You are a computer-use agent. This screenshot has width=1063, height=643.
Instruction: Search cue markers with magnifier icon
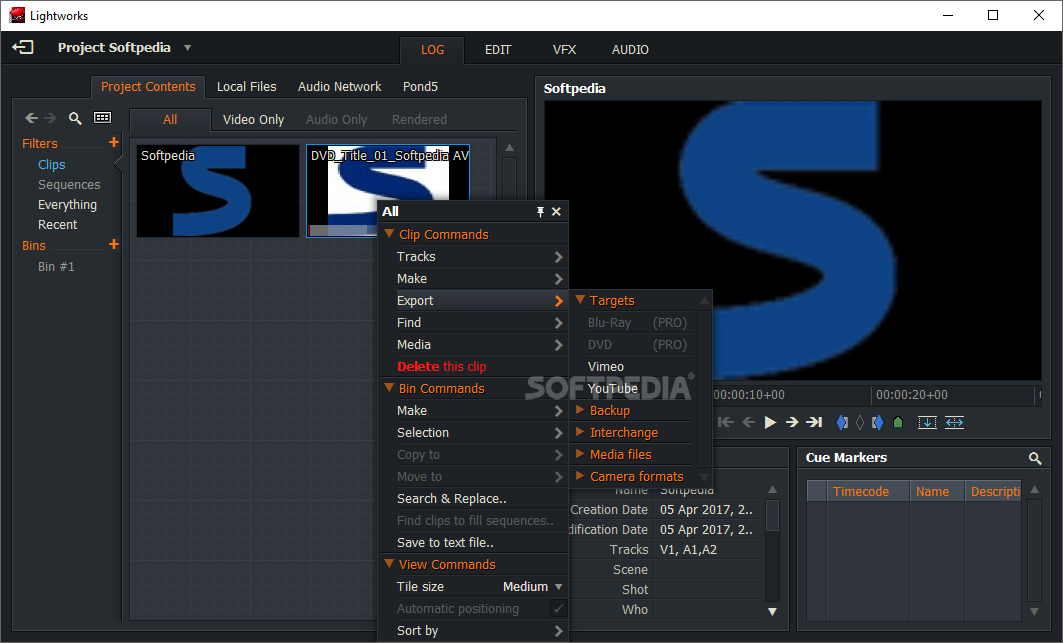pyautogui.click(x=1035, y=459)
